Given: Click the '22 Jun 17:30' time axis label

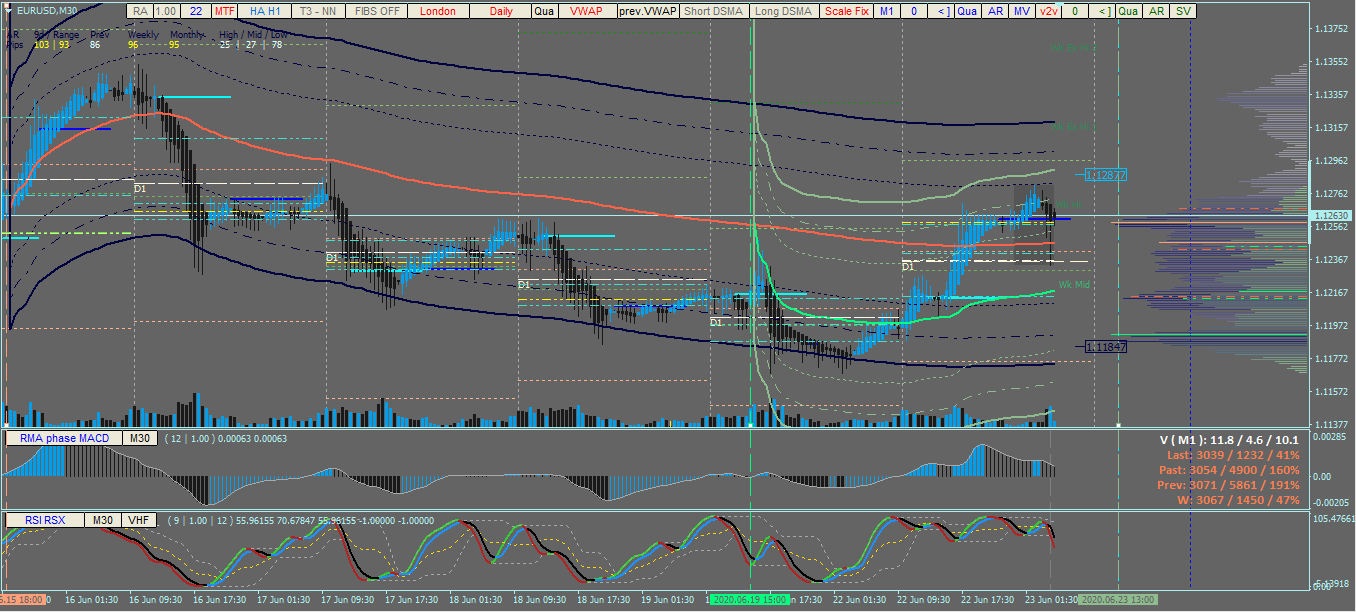Looking at the screenshot, I should coord(989,599).
